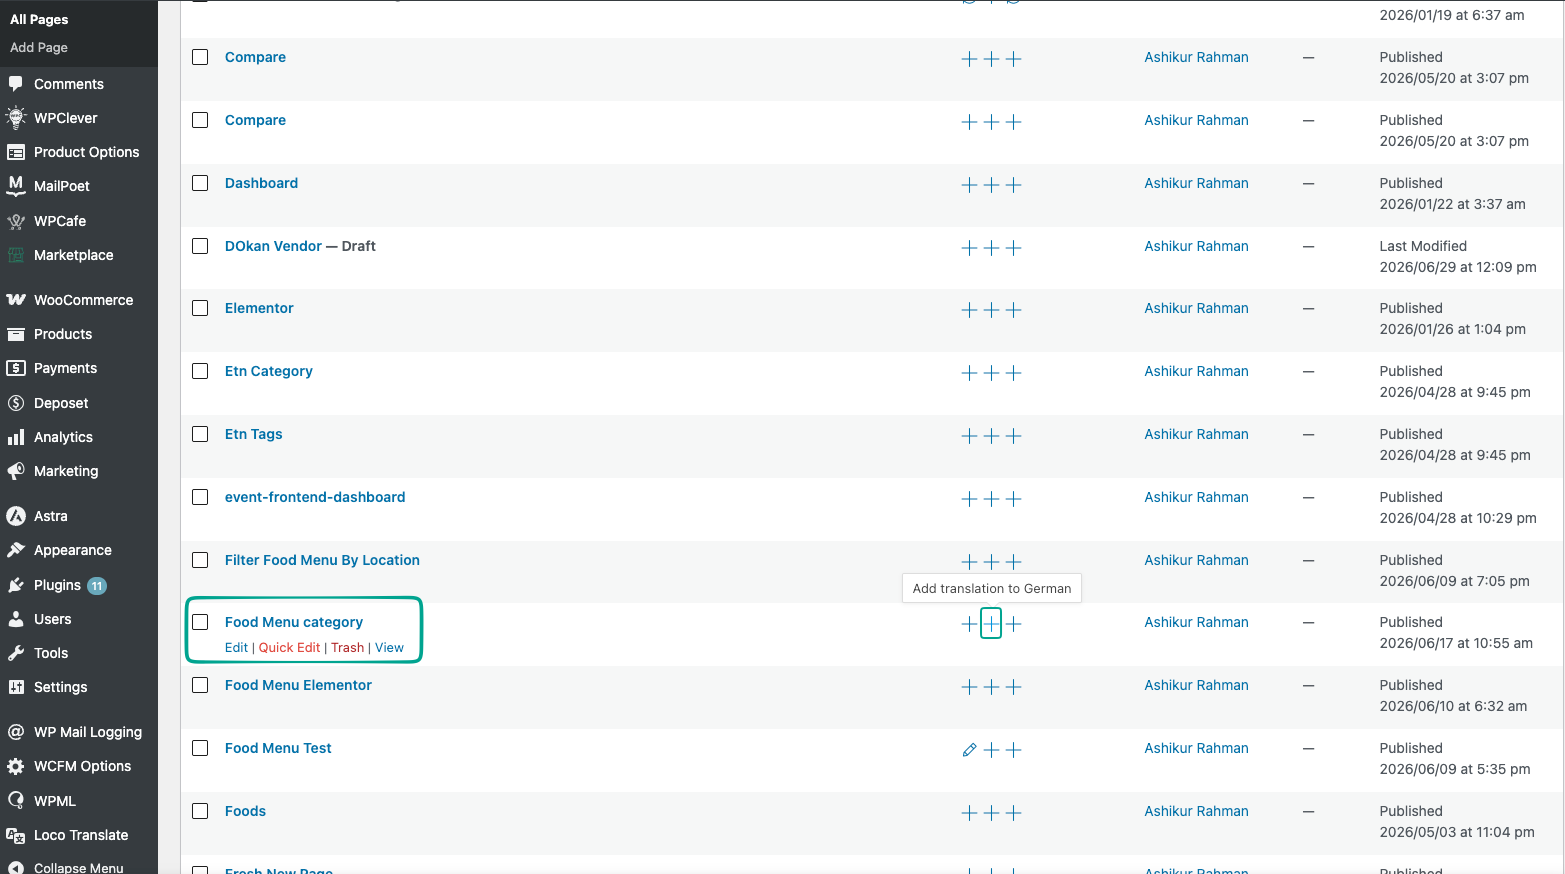The height and width of the screenshot is (874, 1565).
Task: Select the Elementor page checkbox
Action: point(200,308)
